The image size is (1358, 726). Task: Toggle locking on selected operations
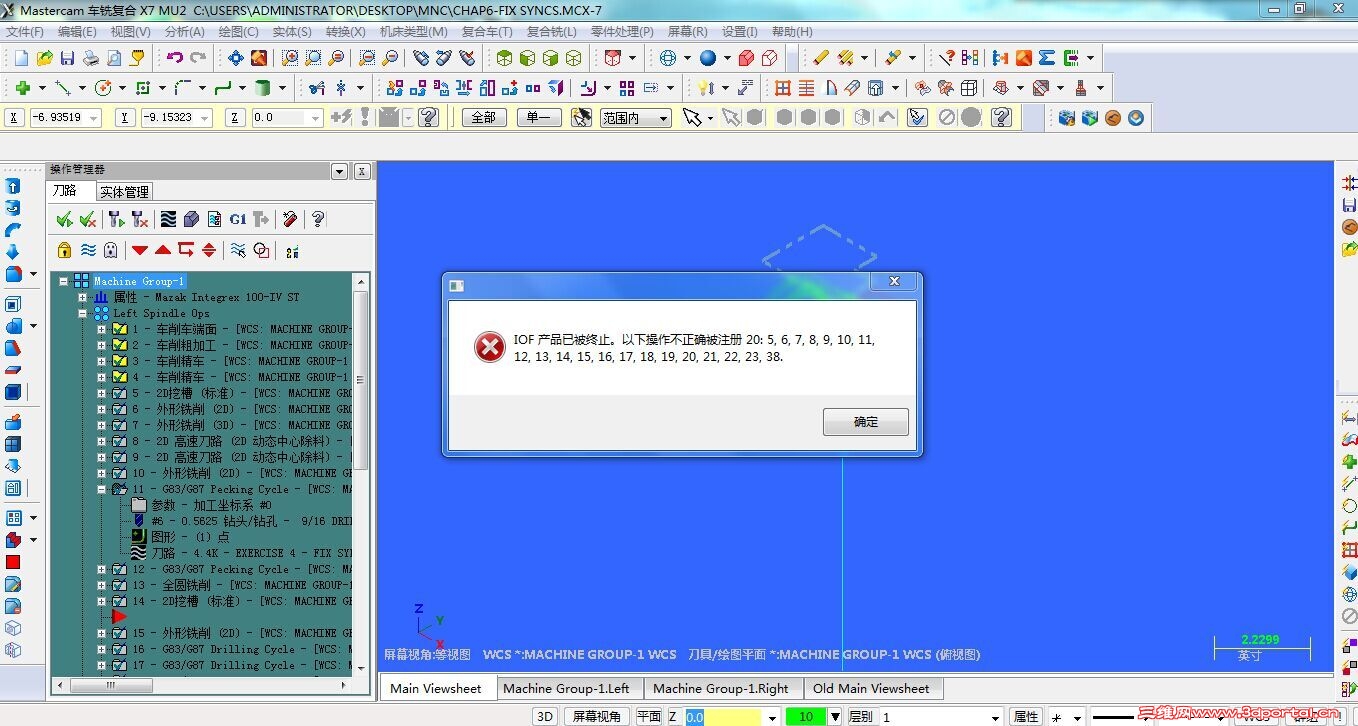(64, 250)
